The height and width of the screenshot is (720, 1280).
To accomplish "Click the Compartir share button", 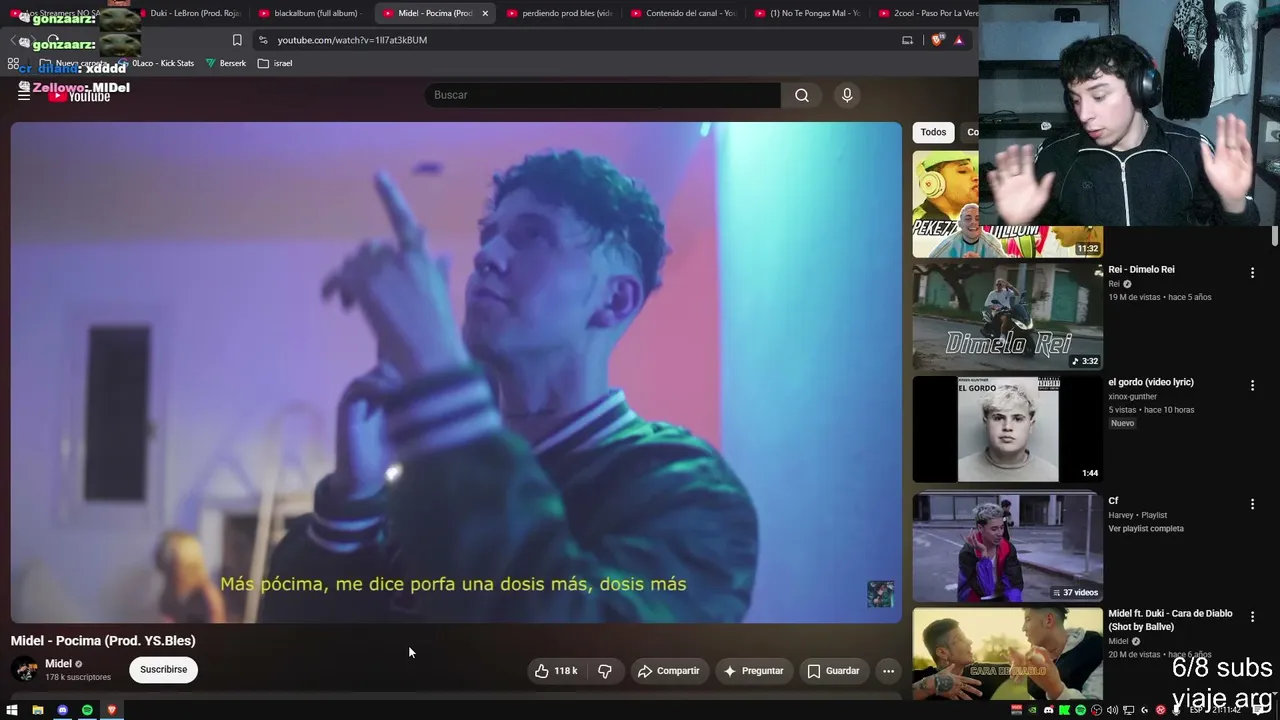I will tap(669, 671).
